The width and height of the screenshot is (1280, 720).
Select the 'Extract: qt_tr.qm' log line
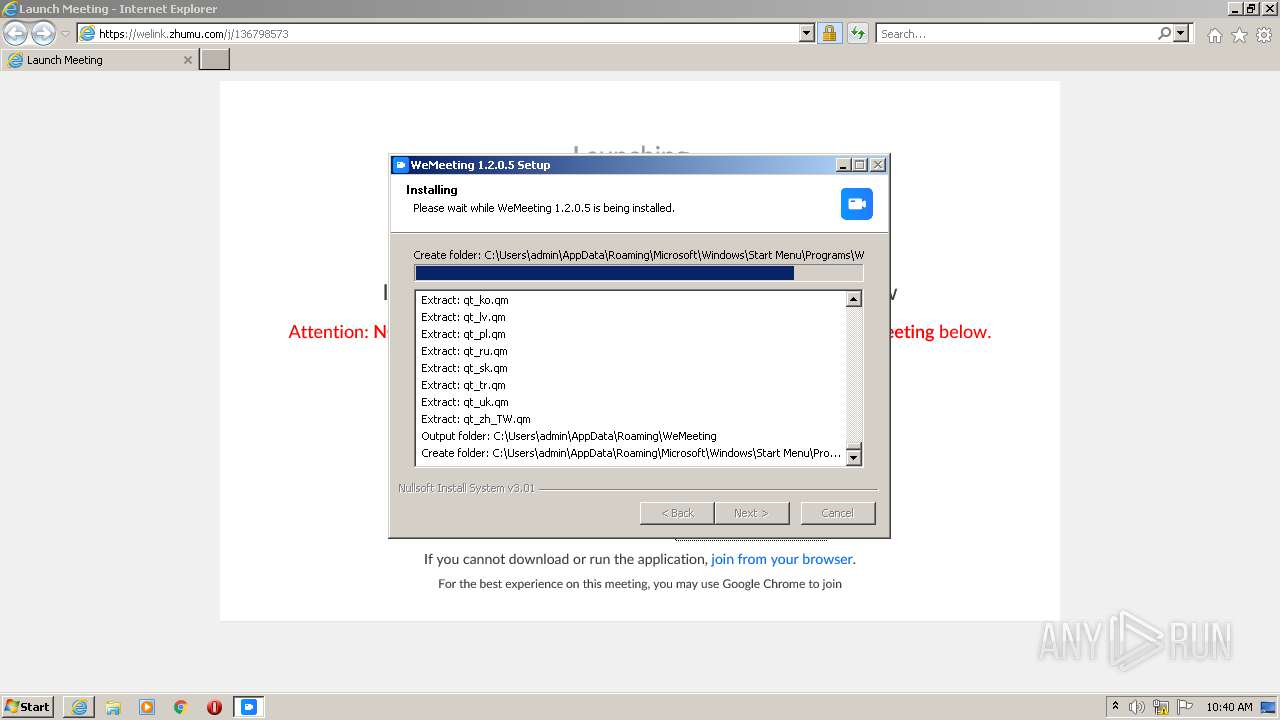(463, 385)
